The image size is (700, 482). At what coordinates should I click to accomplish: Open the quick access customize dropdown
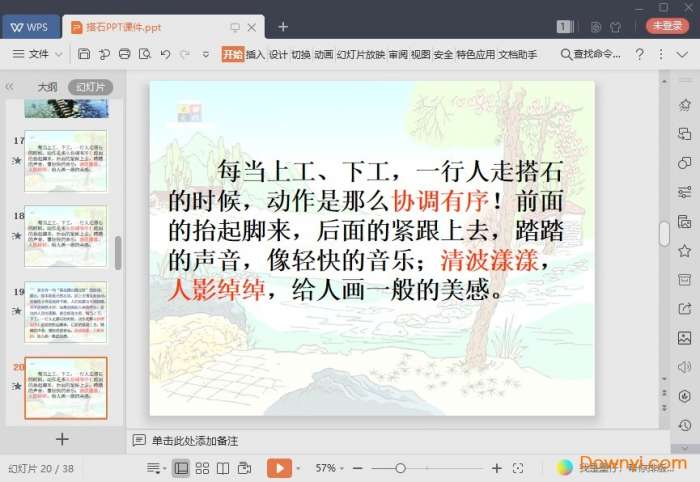pos(205,54)
